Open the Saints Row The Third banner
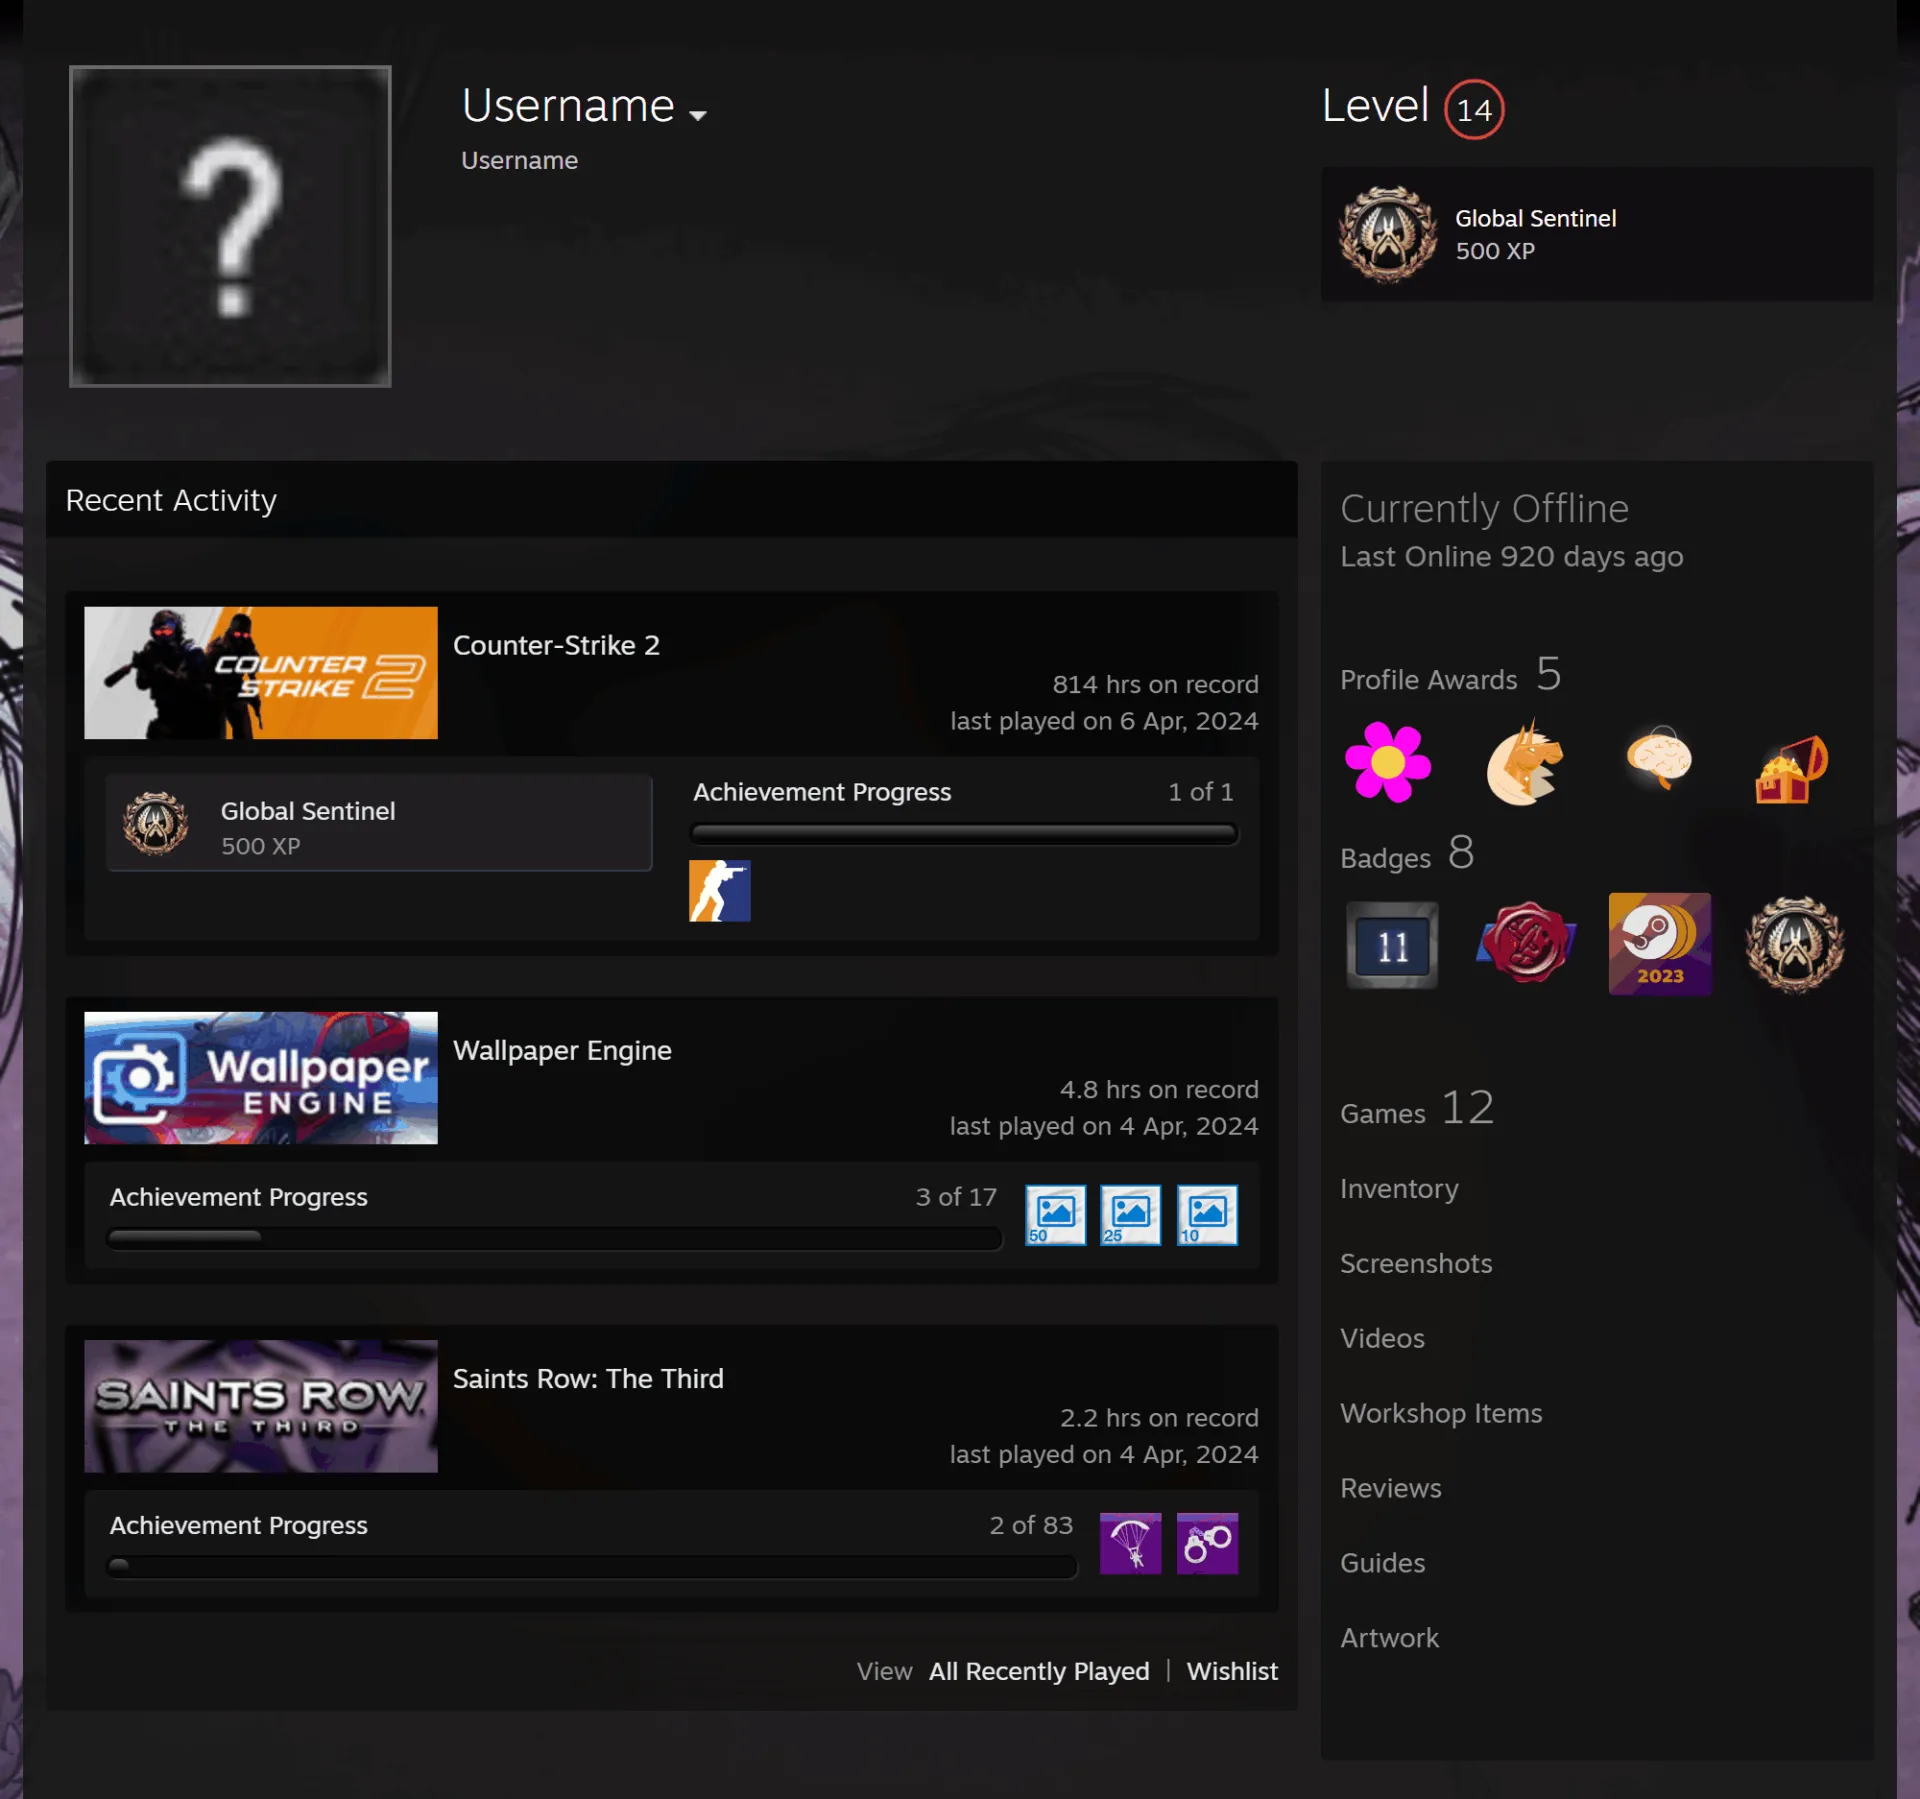This screenshot has height=1799, width=1920. coord(261,1406)
